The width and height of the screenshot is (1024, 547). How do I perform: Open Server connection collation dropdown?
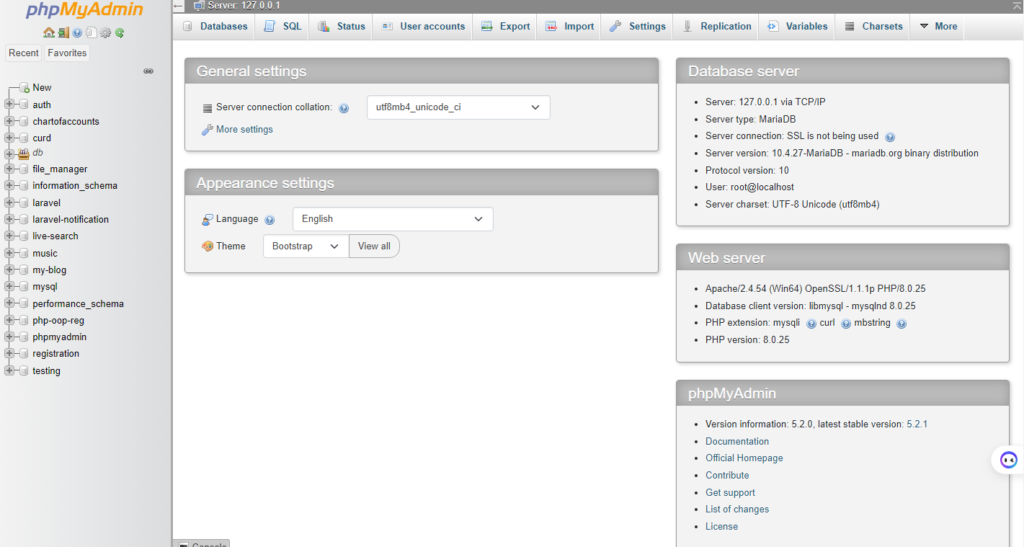point(458,108)
